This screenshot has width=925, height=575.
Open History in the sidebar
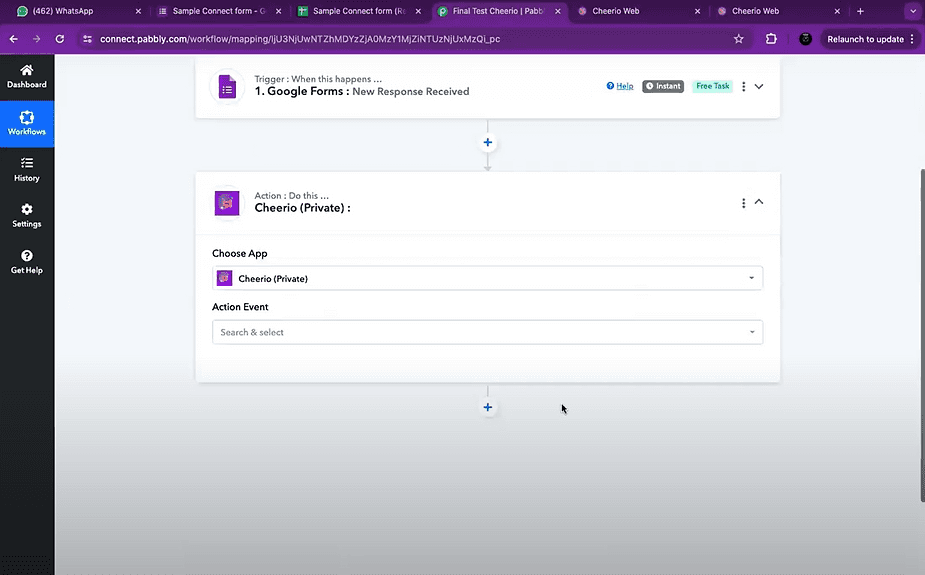pos(27,170)
